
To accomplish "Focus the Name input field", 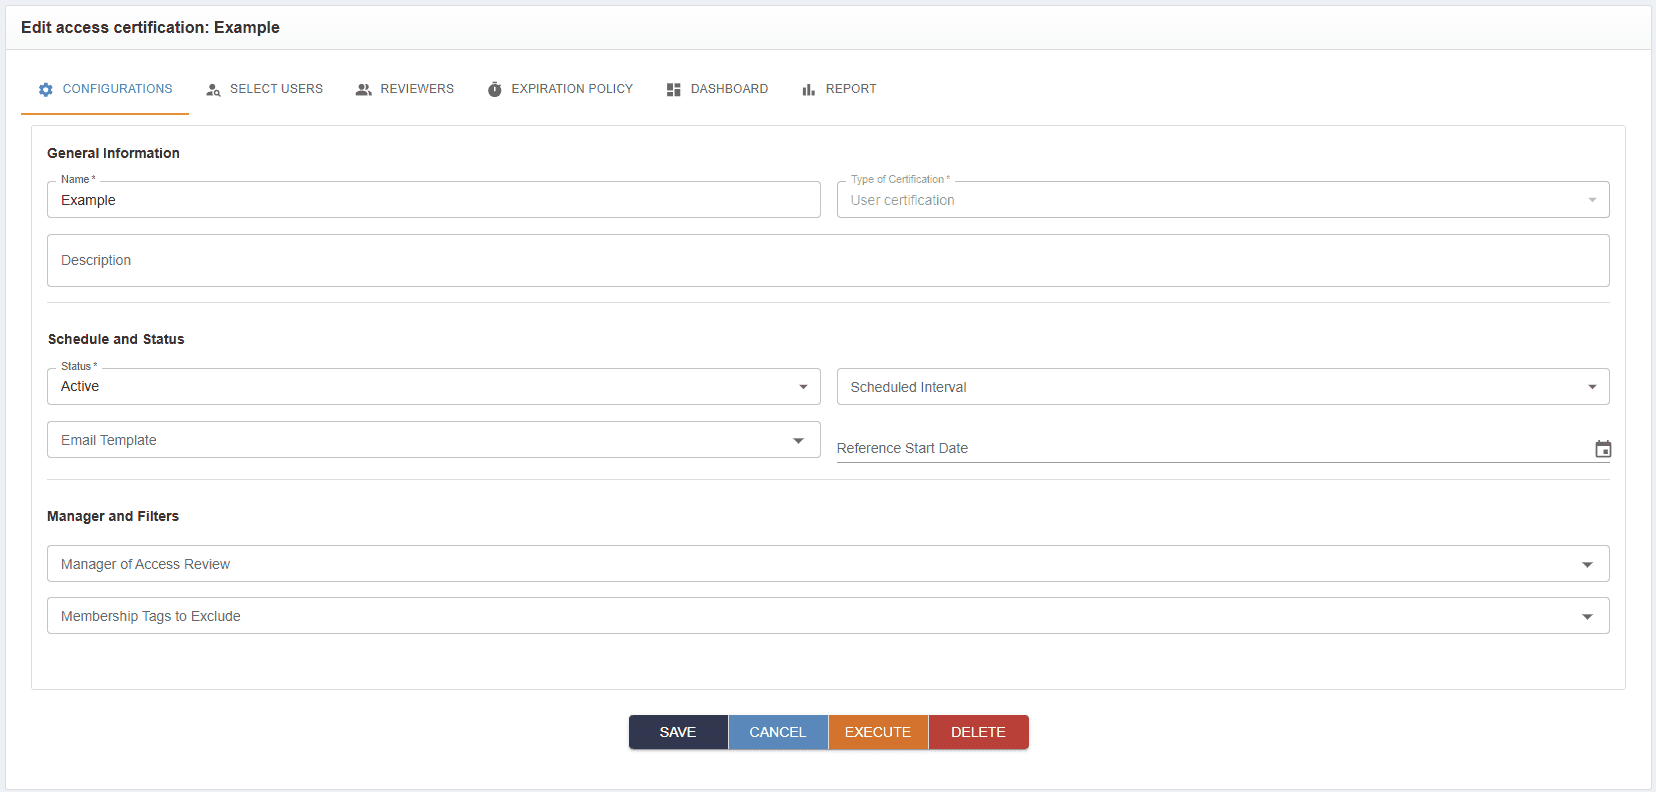I will pyautogui.click(x=433, y=200).
